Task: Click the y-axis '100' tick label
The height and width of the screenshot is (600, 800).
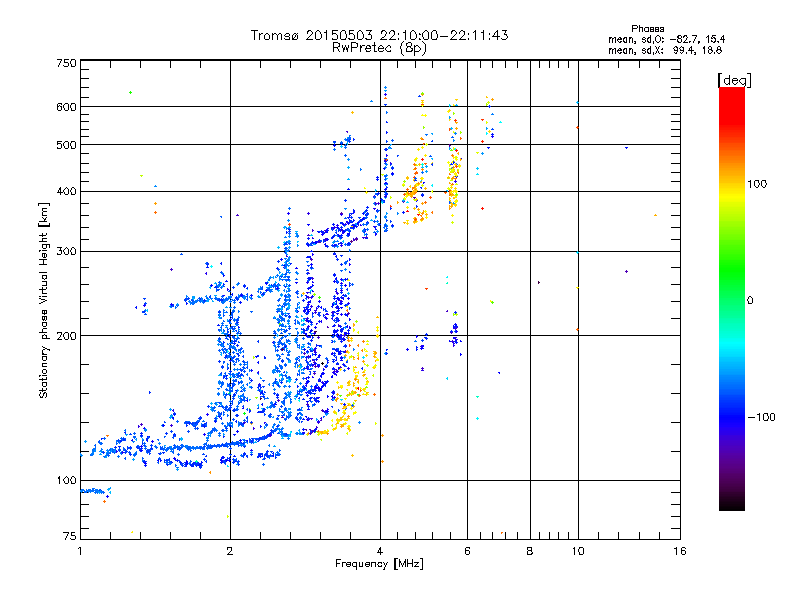Action: click(66, 480)
